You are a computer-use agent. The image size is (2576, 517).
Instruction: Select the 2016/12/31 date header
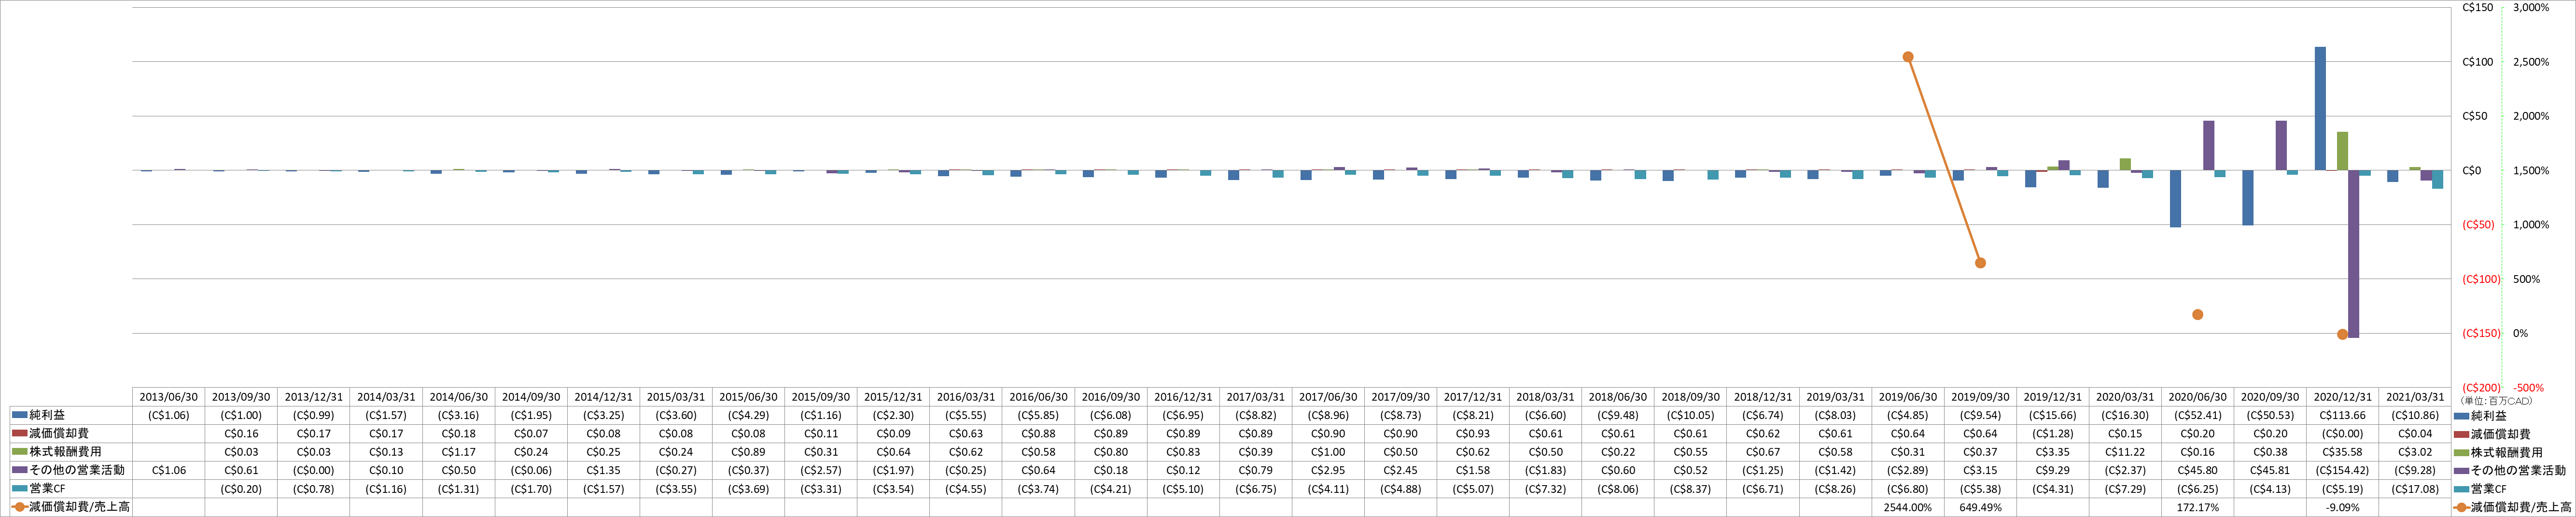tap(1183, 397)
